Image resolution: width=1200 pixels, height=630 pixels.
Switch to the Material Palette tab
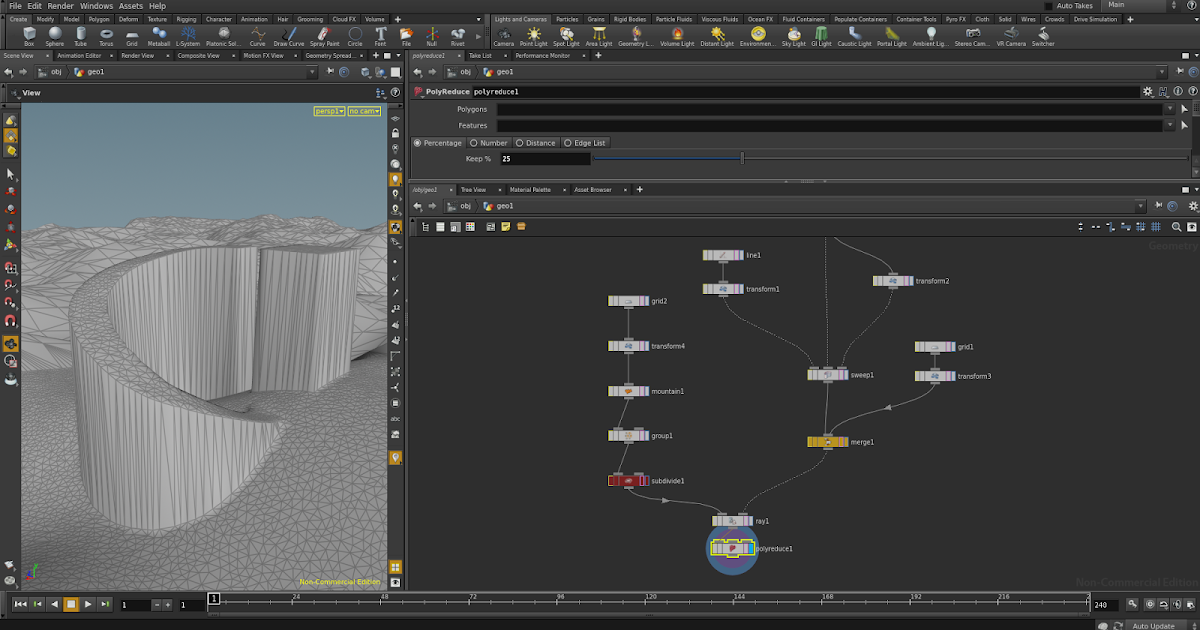pyautogui.click(x=530, y=189)
